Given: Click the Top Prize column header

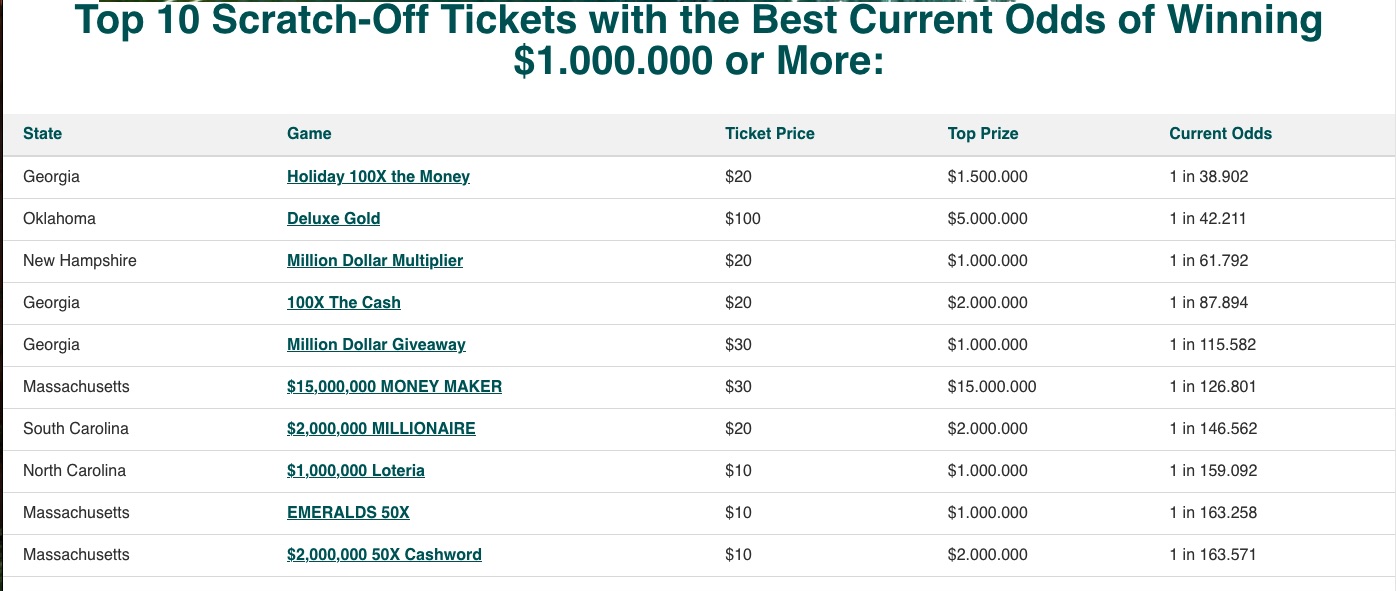Looking at the screenshot, I should click(982, 134).
